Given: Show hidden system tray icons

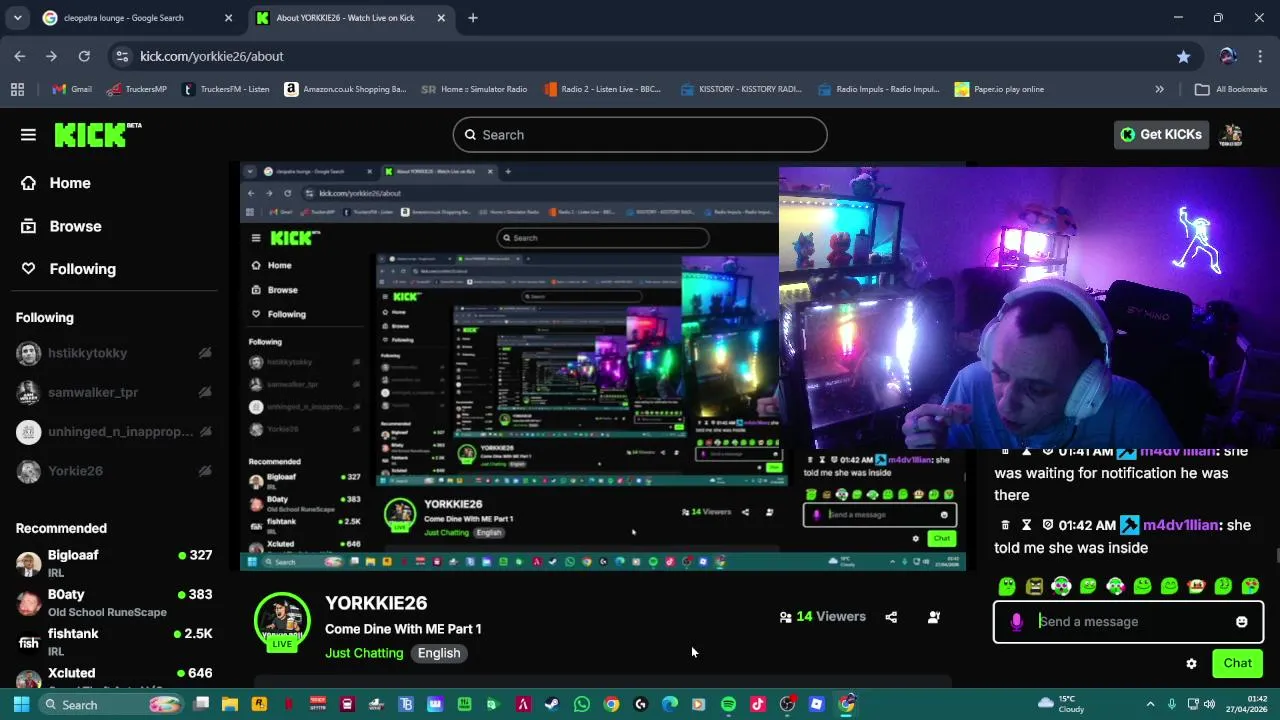Looking at the screenshot, I should (x=1150, y=704).
